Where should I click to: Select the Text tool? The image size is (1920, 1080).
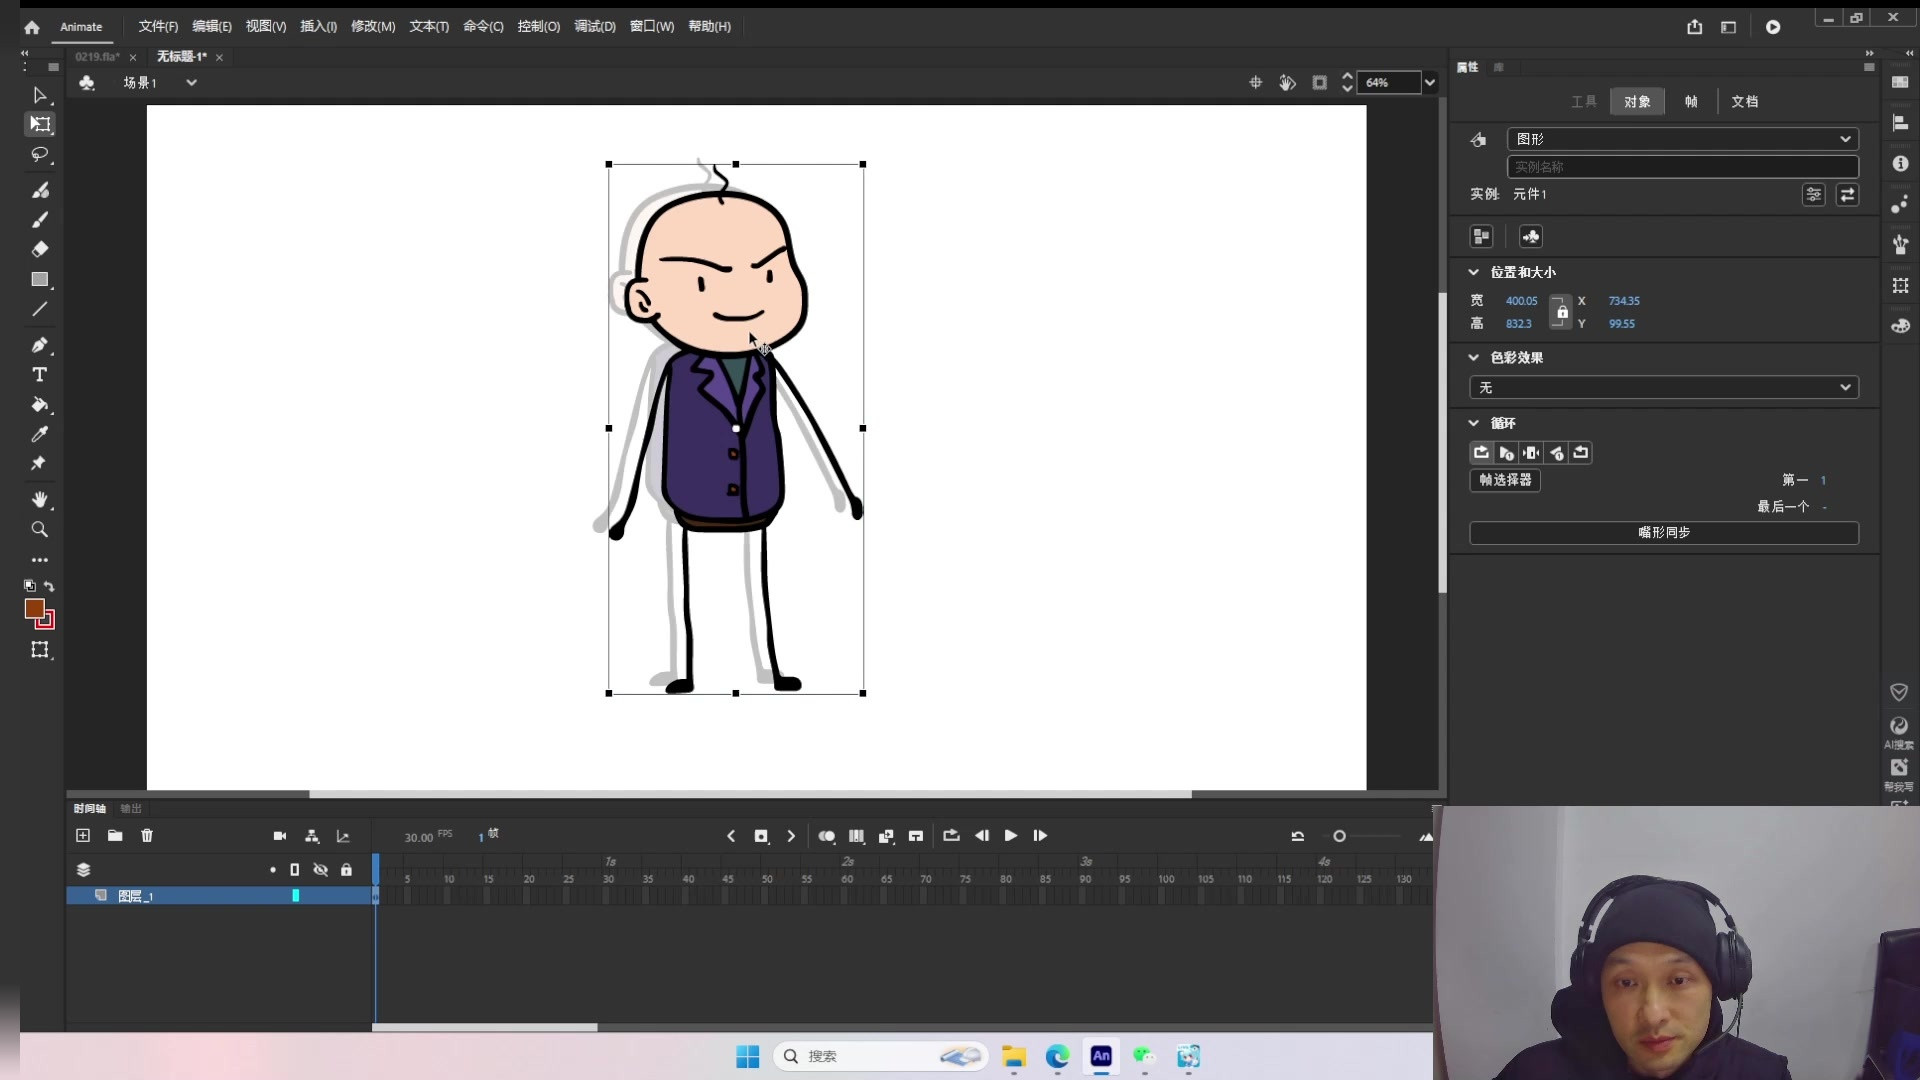pos(40,375)
